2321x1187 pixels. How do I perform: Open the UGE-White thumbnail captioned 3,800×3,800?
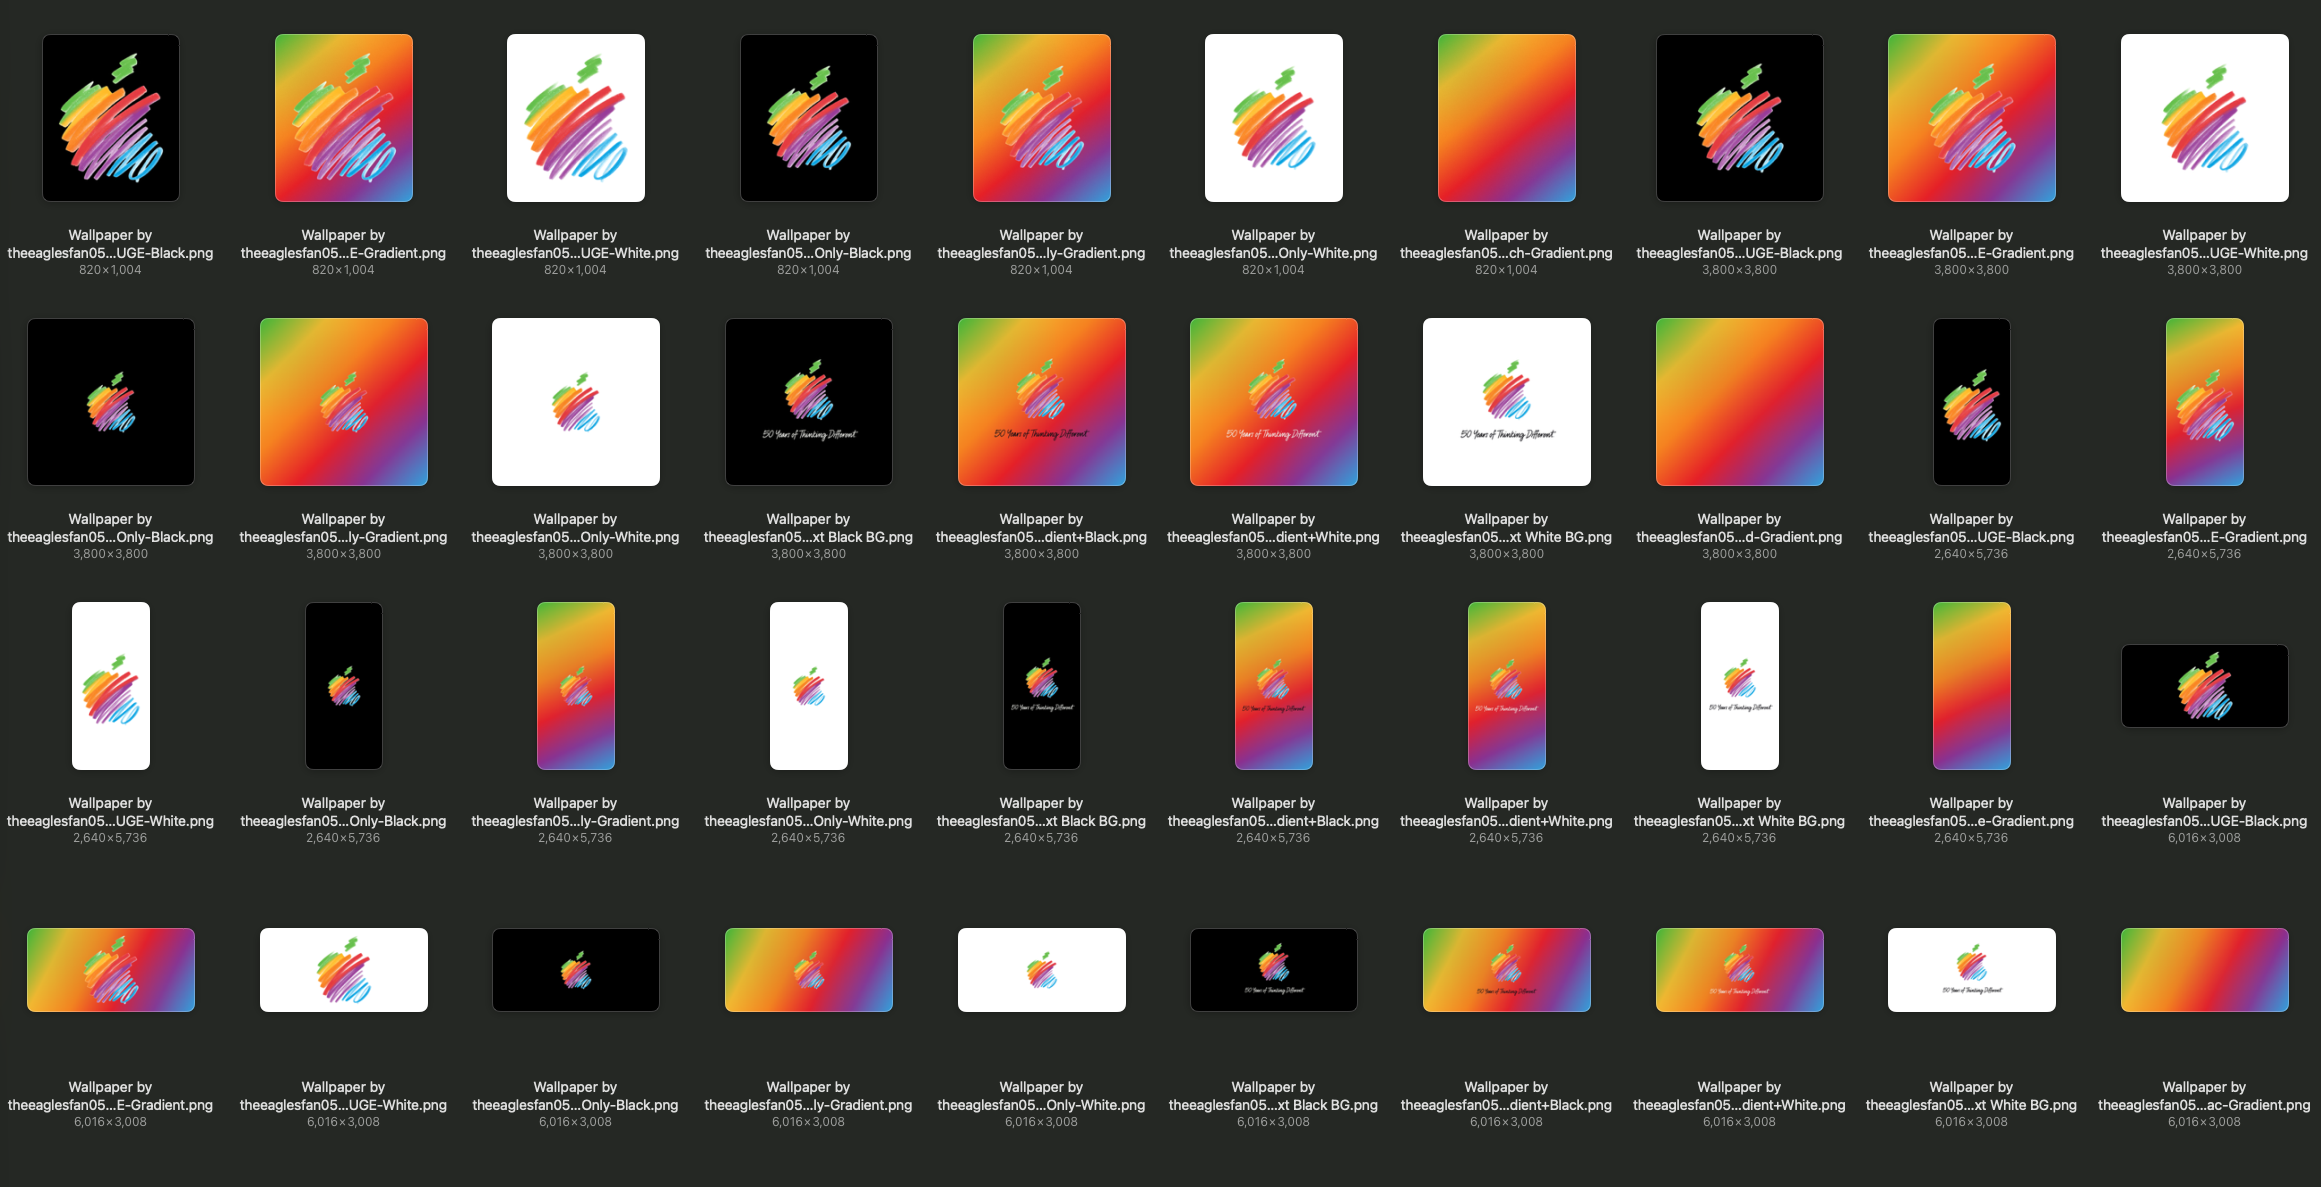click(x=2205, y=118)
